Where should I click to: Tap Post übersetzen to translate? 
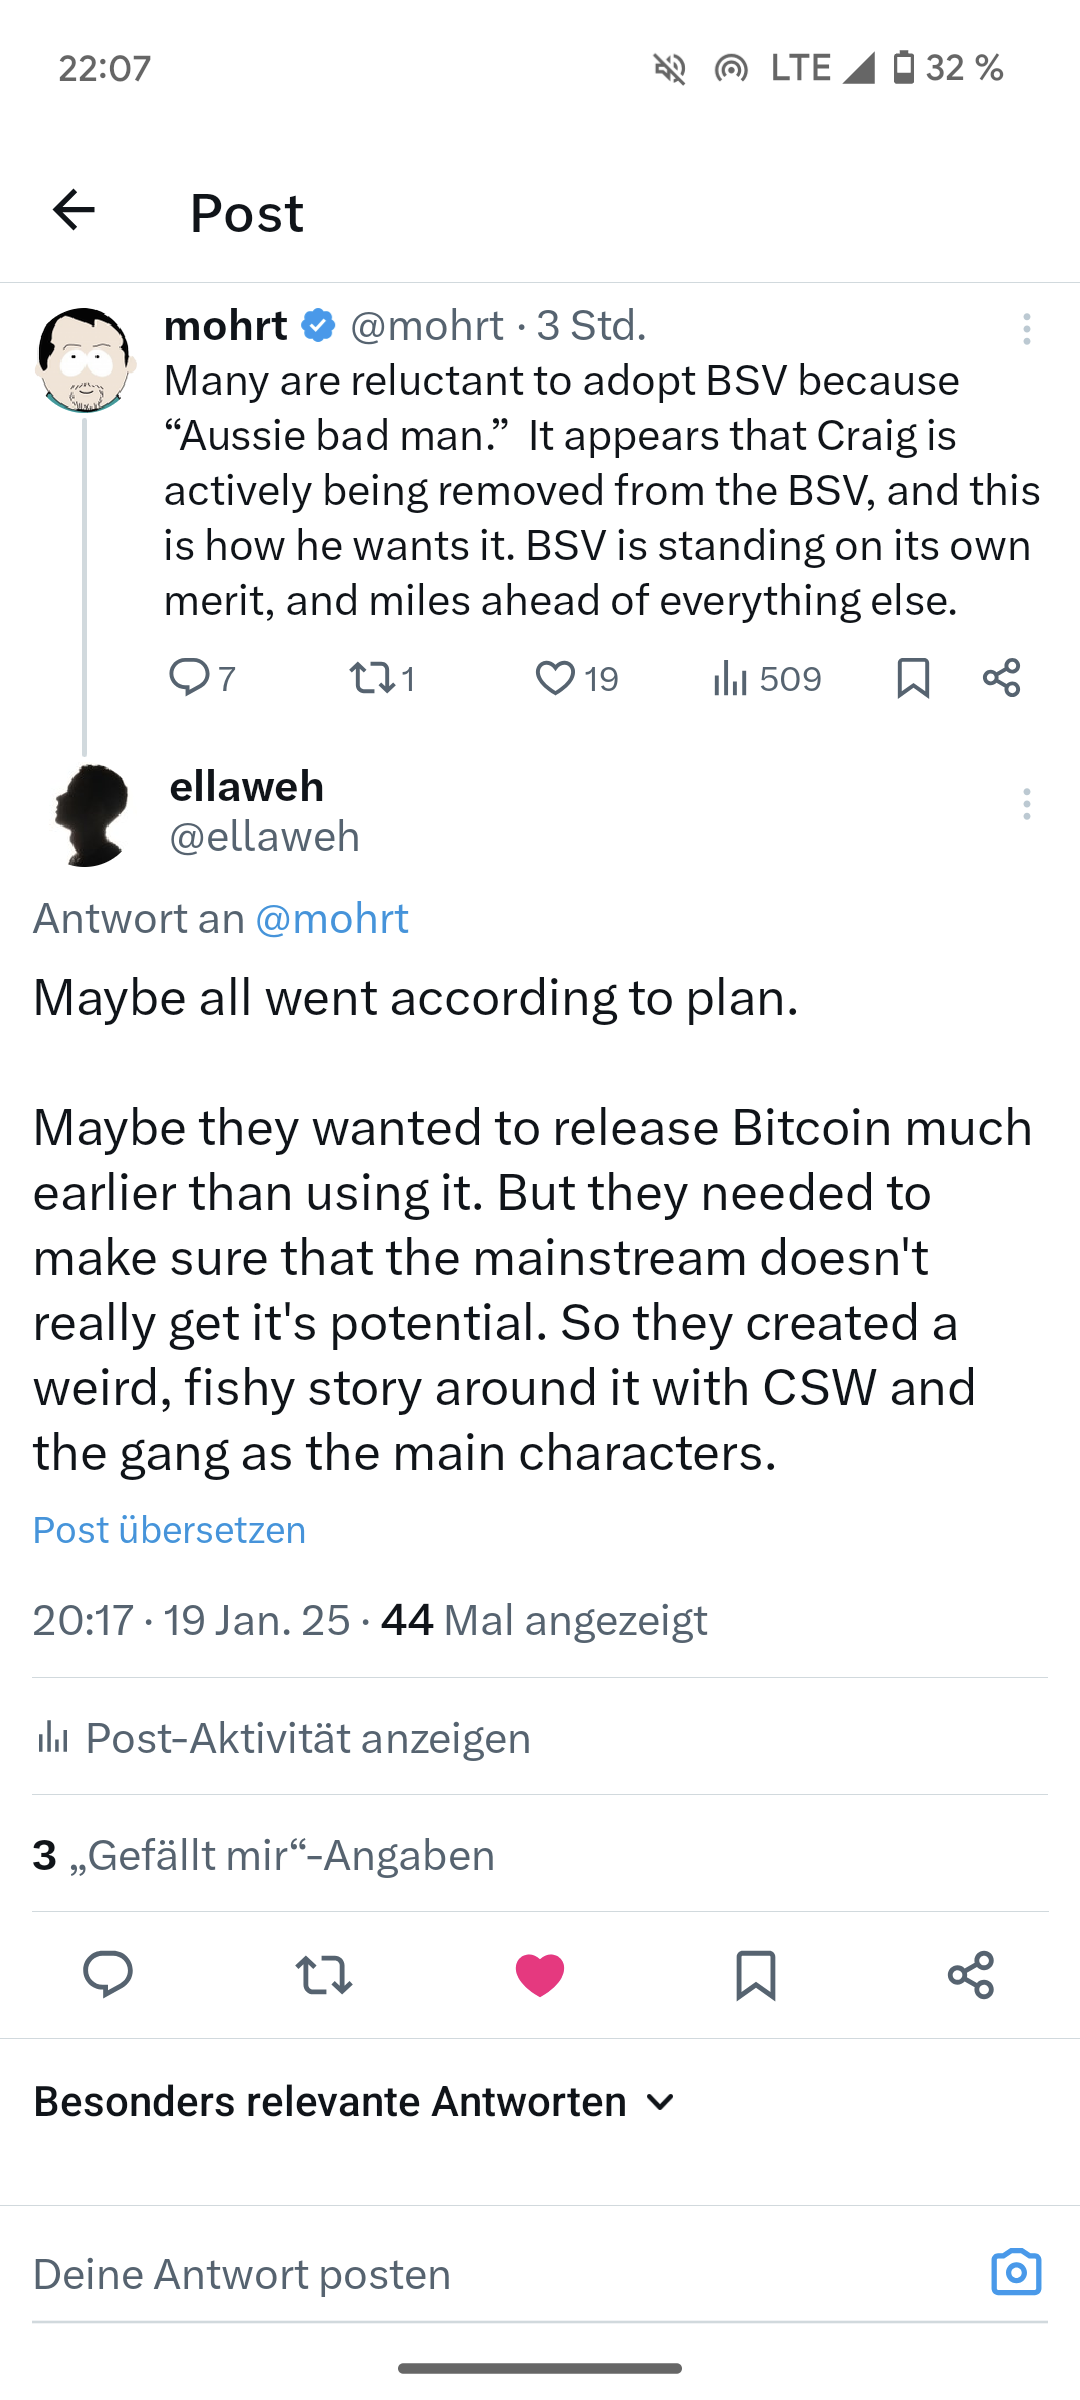[x=170, y=1530]
